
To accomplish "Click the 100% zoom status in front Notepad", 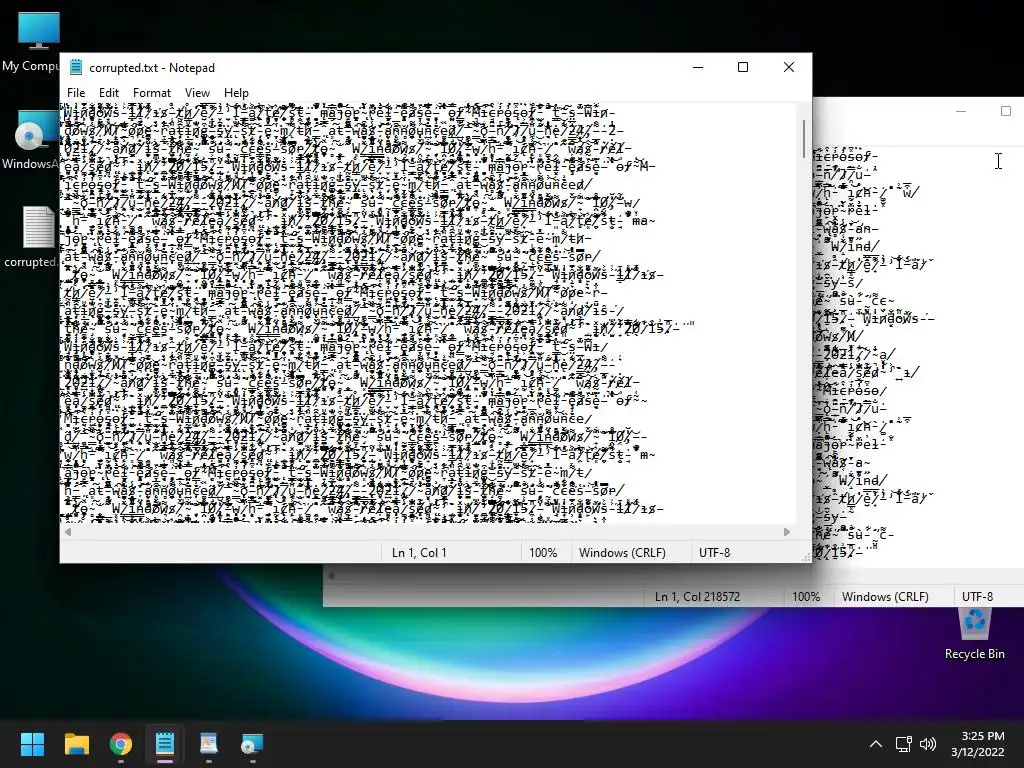I will click(x=543, y=552).
